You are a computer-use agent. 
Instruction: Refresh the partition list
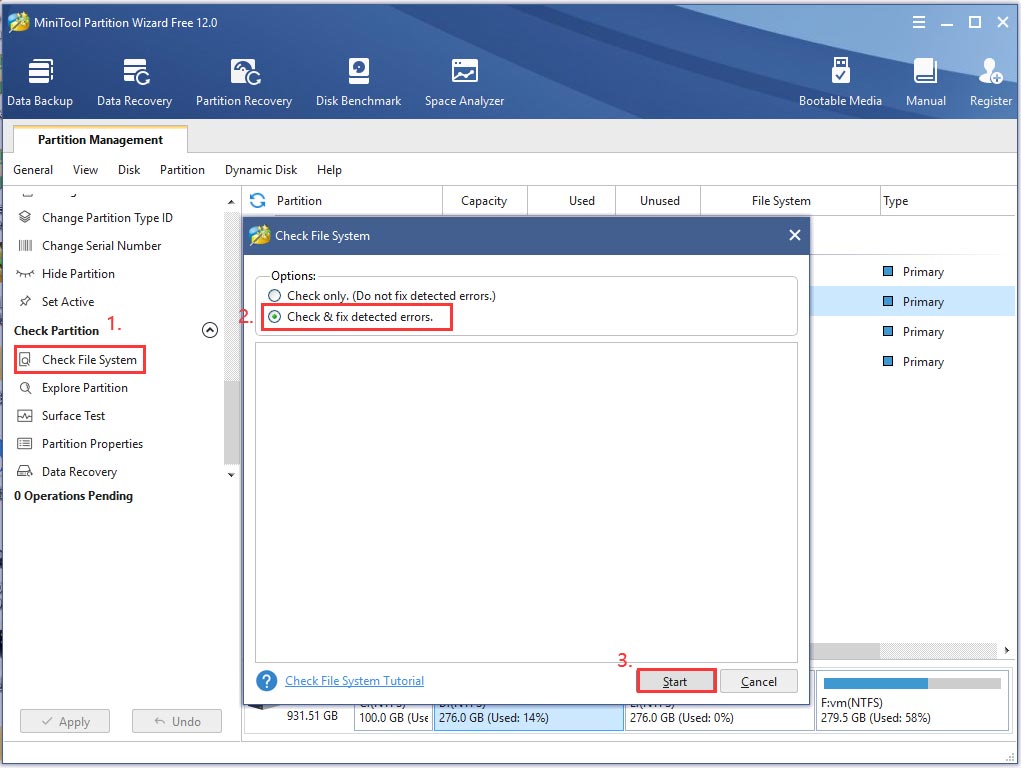(258, 201)
